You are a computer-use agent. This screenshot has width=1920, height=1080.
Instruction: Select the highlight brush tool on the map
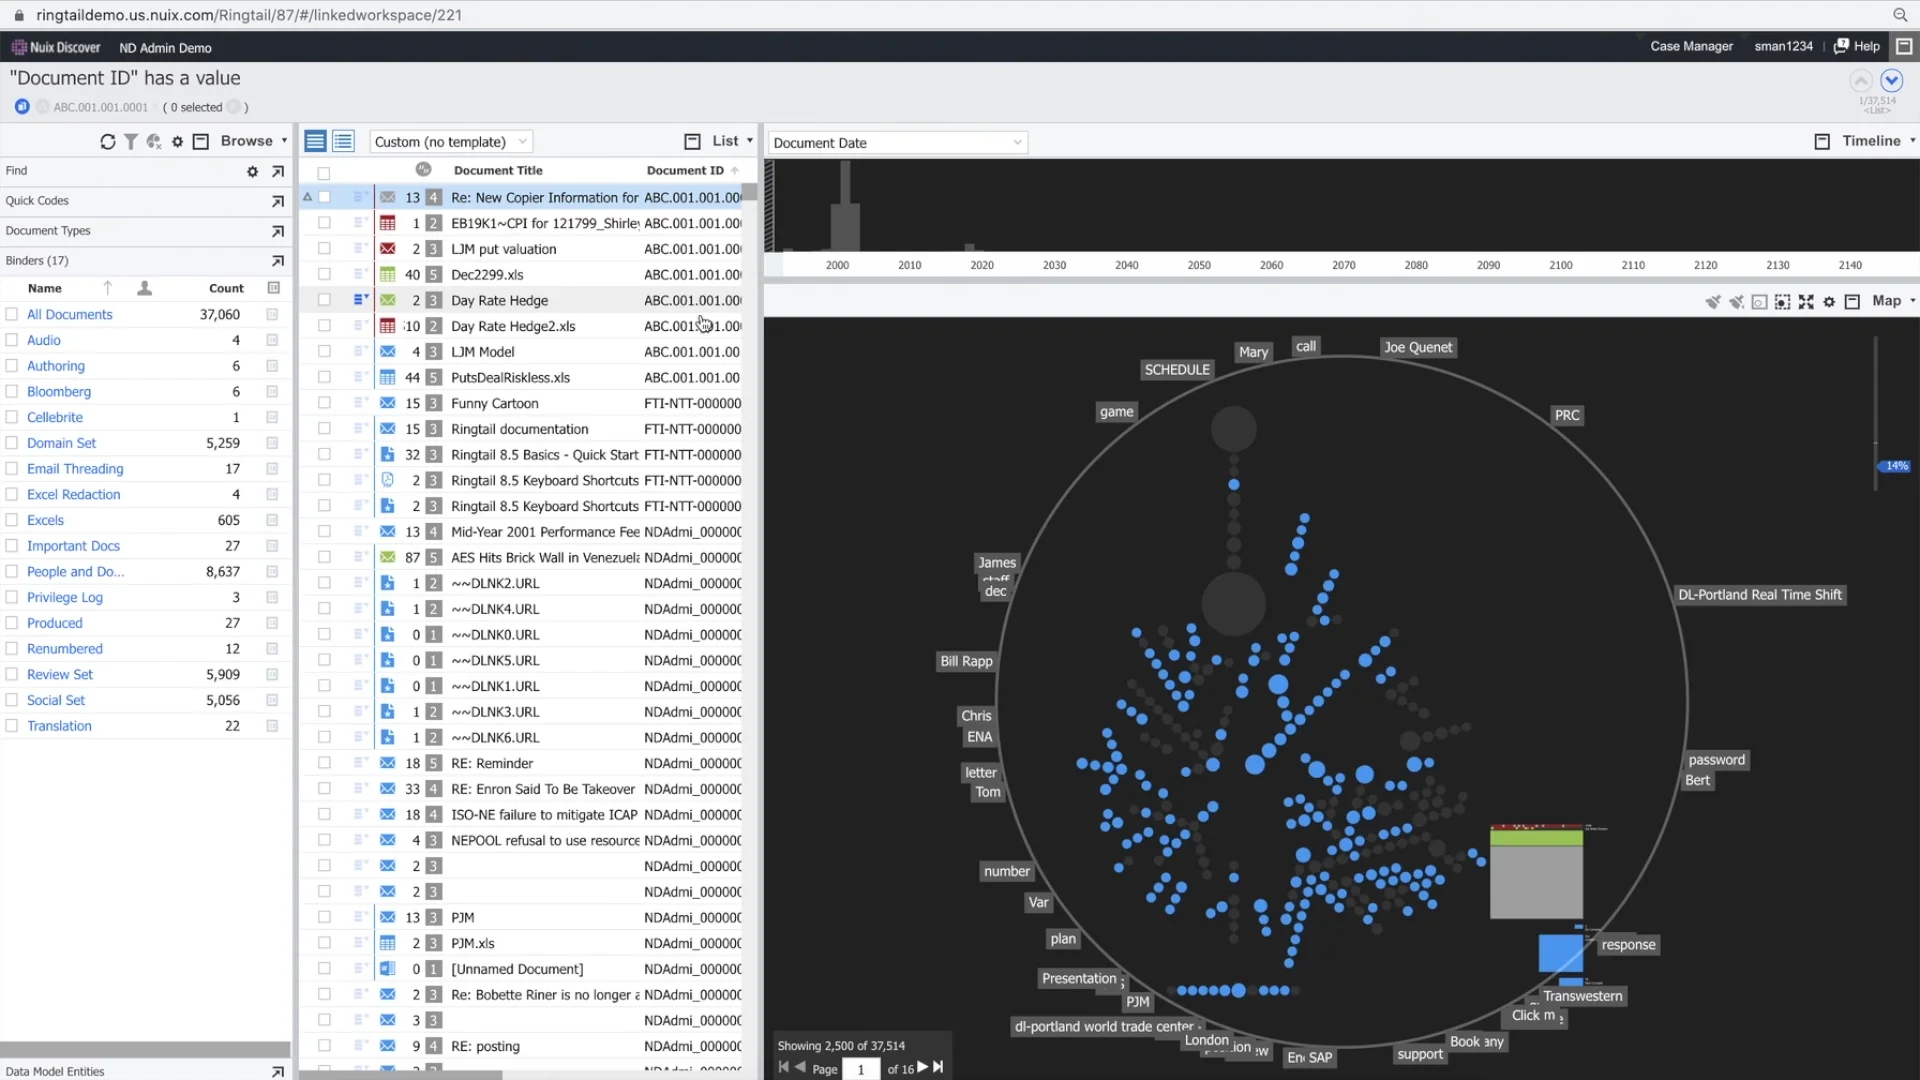[x=1712, y=301]
